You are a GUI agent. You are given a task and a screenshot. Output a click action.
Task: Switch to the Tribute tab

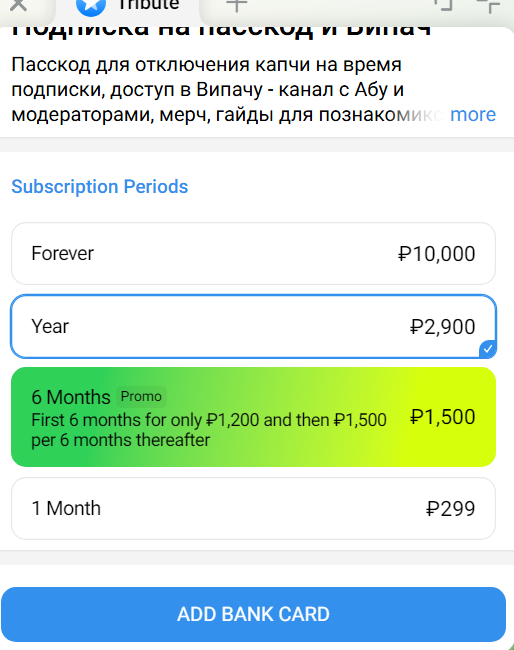pos(127,6)
